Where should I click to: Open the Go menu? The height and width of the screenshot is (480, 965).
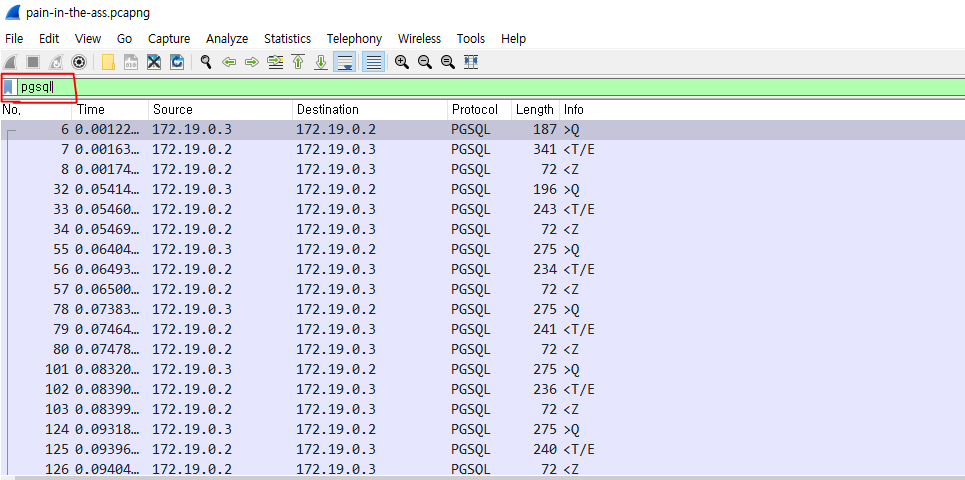tap(124, 39)
